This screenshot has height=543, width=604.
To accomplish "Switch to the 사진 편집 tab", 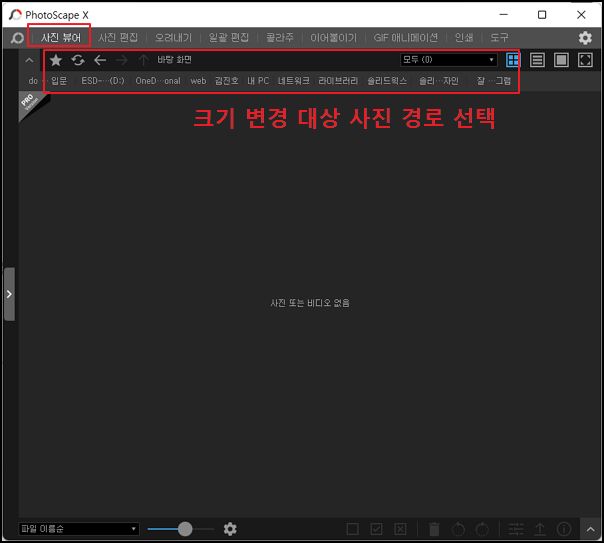I will coord(118,38).
